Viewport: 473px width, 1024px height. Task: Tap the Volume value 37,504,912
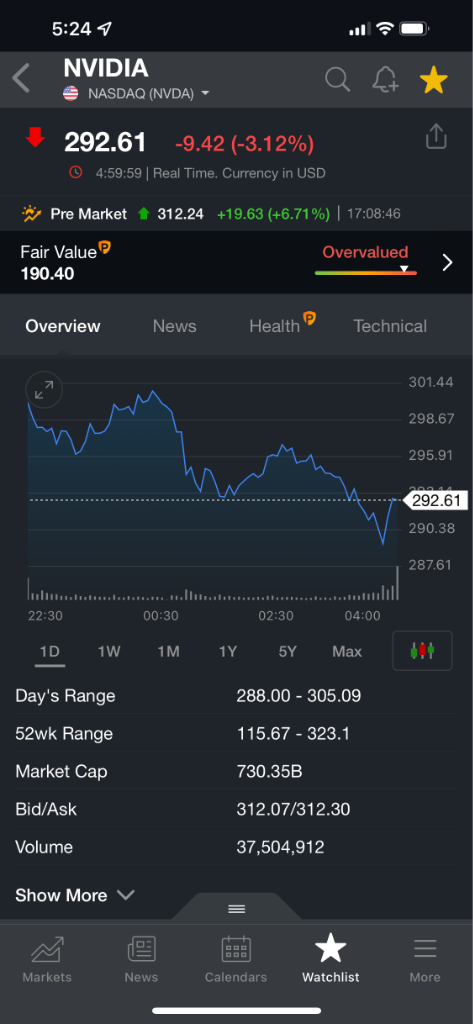(280, 847)
